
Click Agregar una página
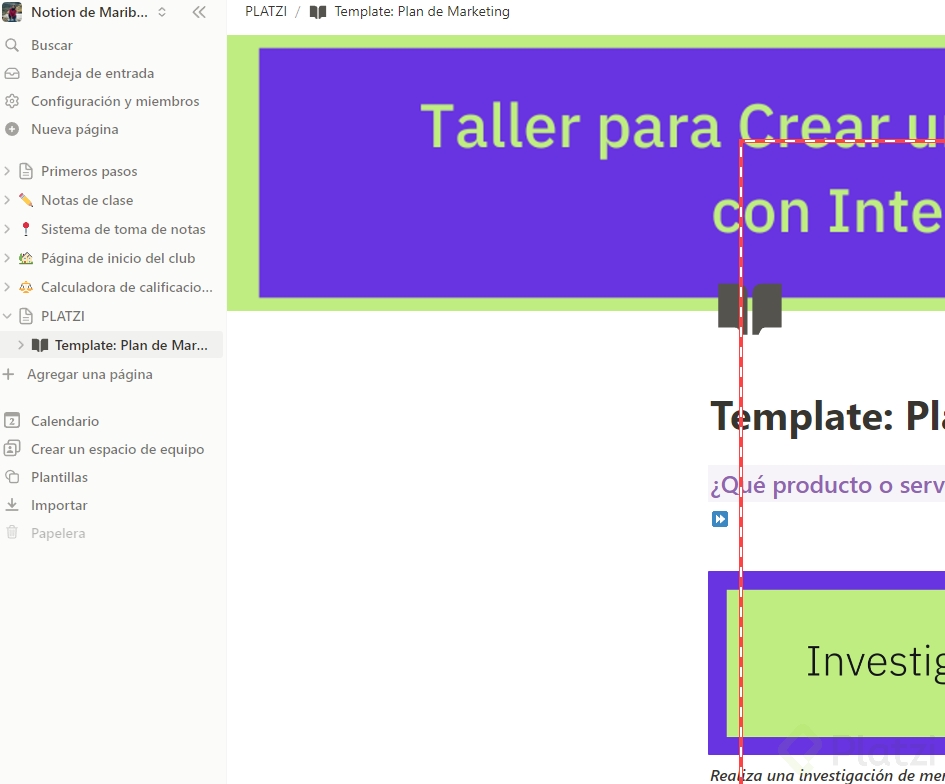(90, 374)
